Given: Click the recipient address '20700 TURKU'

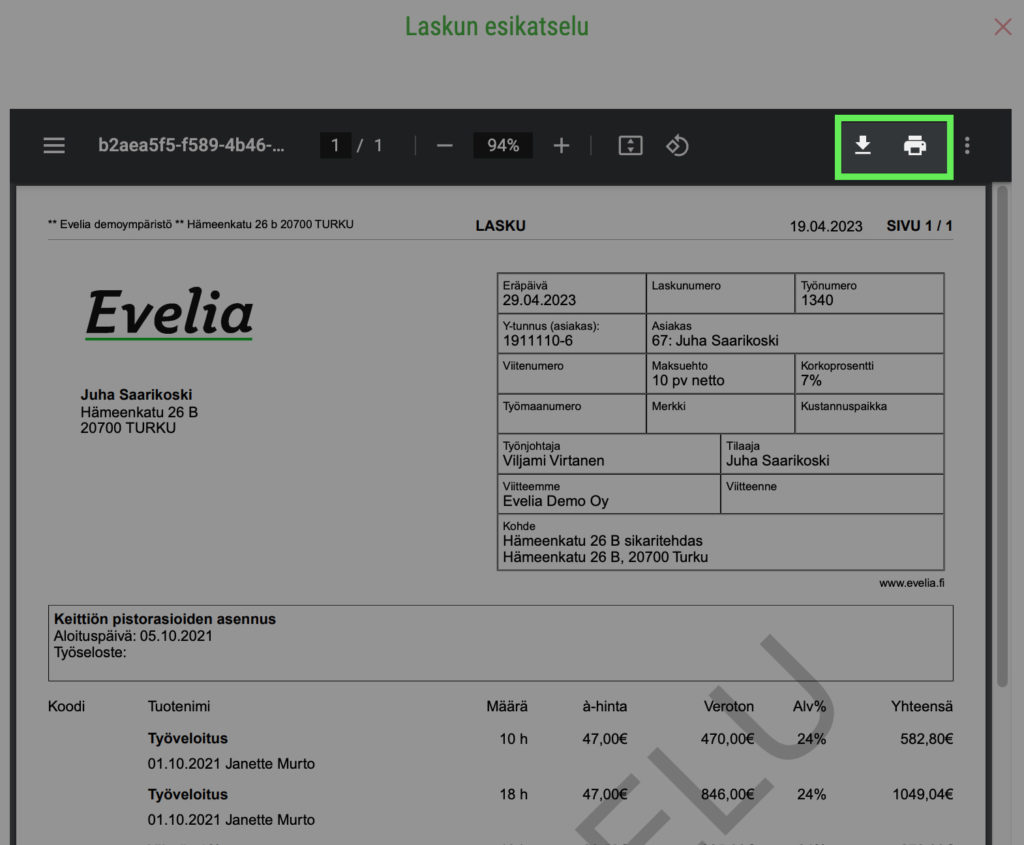Looking at the screenshot, I should pos(128,428).
